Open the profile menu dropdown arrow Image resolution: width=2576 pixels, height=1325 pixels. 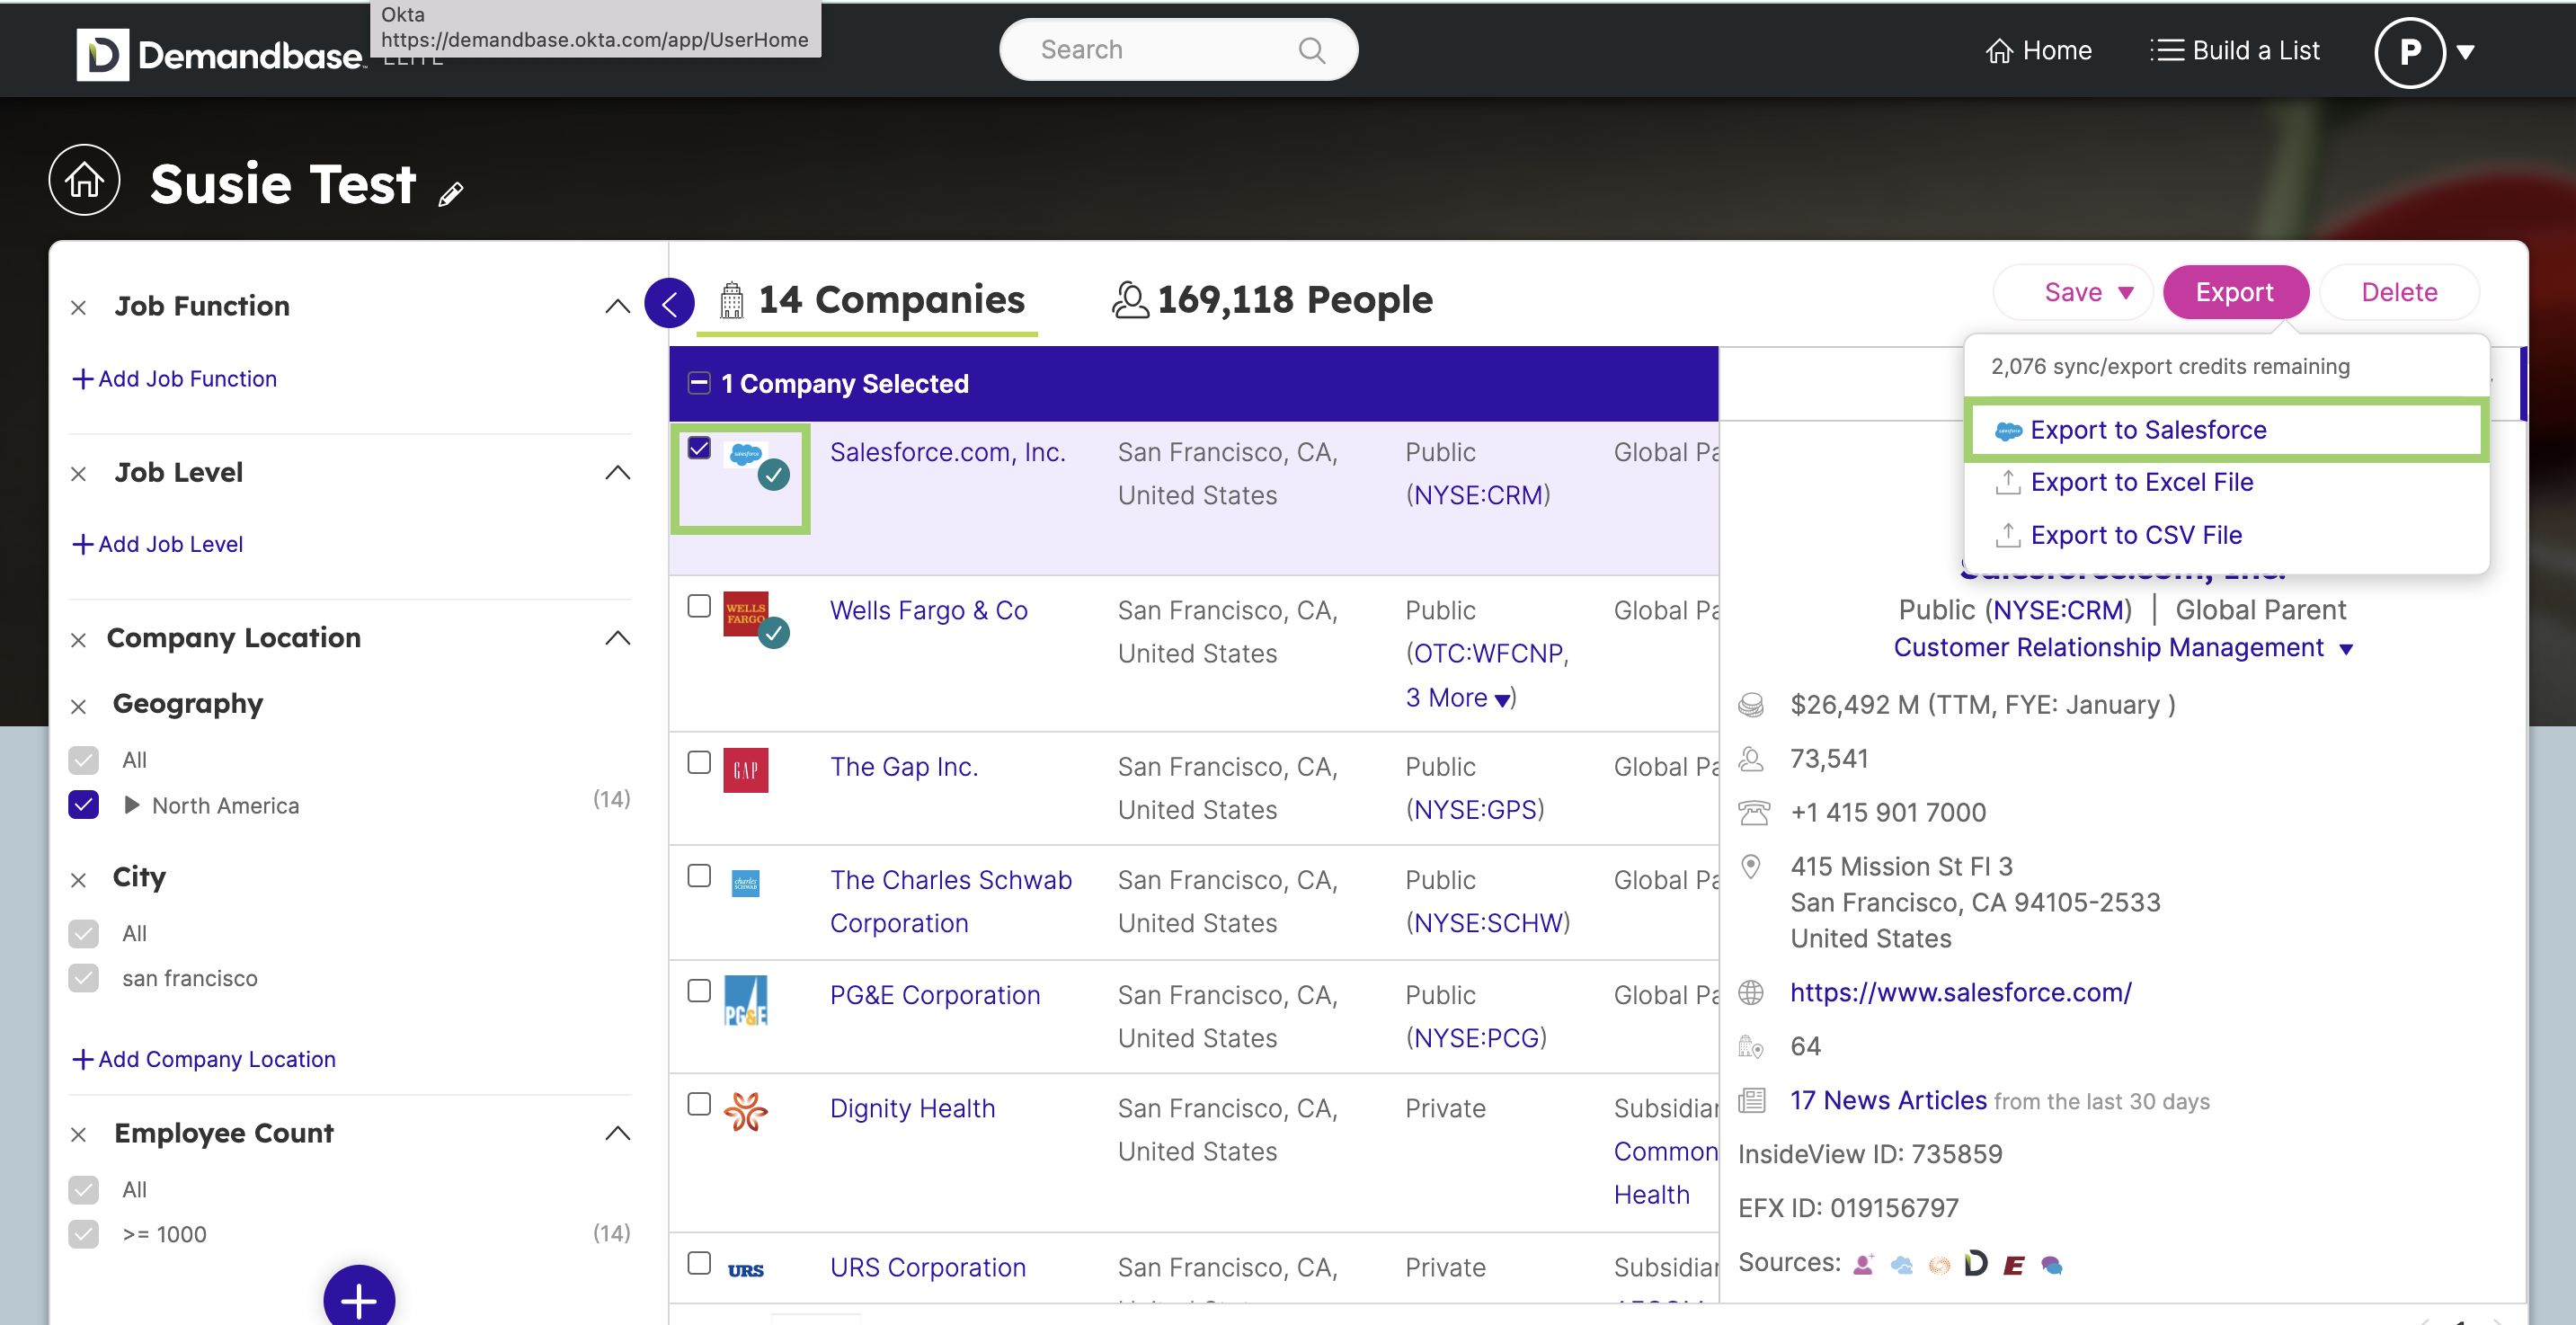pyautogui.click(x=2466, y=52)
